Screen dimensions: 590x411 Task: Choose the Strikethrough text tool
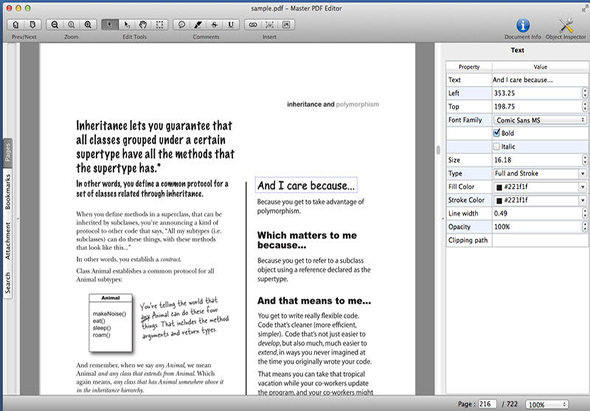214,25
